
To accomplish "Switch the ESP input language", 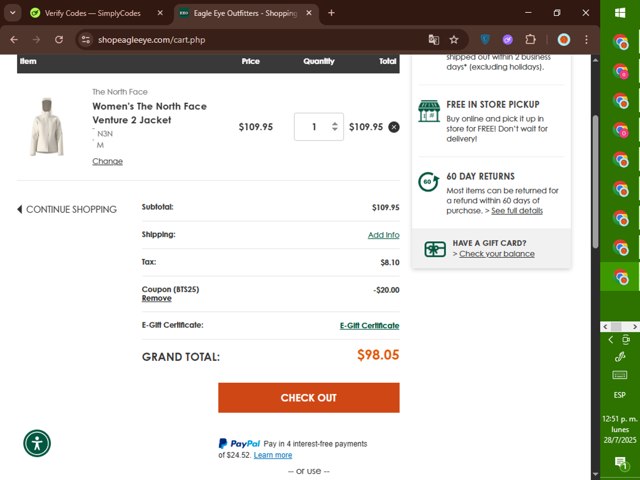I will [x=620, y=395].
